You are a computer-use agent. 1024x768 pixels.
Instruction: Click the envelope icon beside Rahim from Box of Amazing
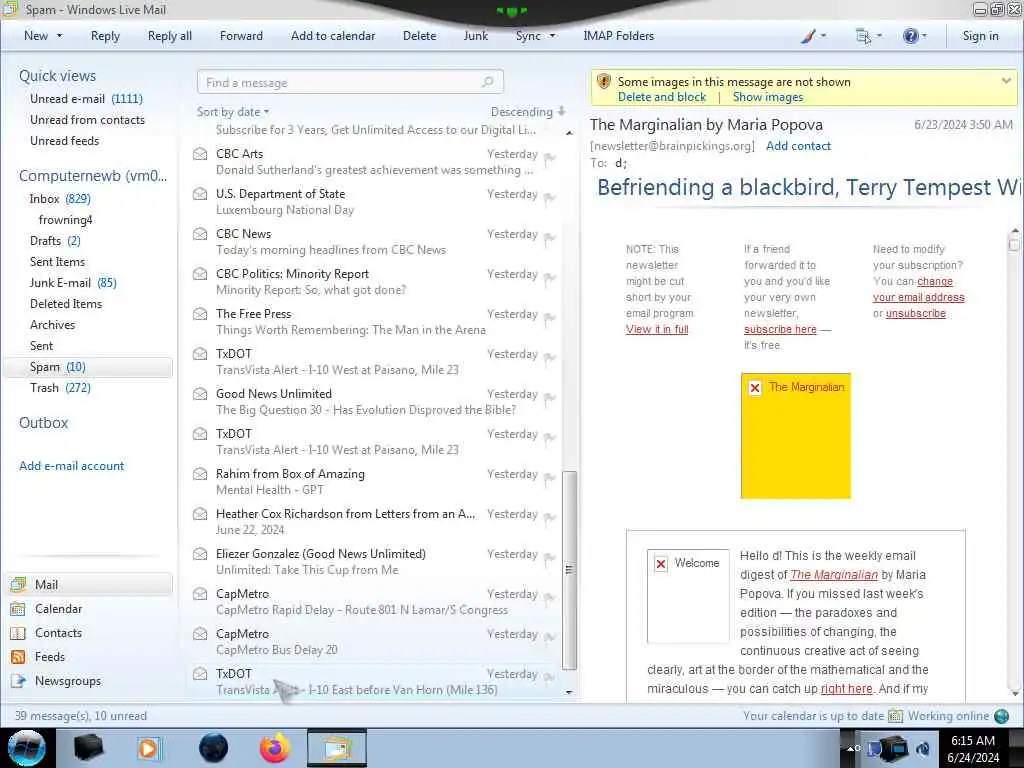click(x=200, y=474)
